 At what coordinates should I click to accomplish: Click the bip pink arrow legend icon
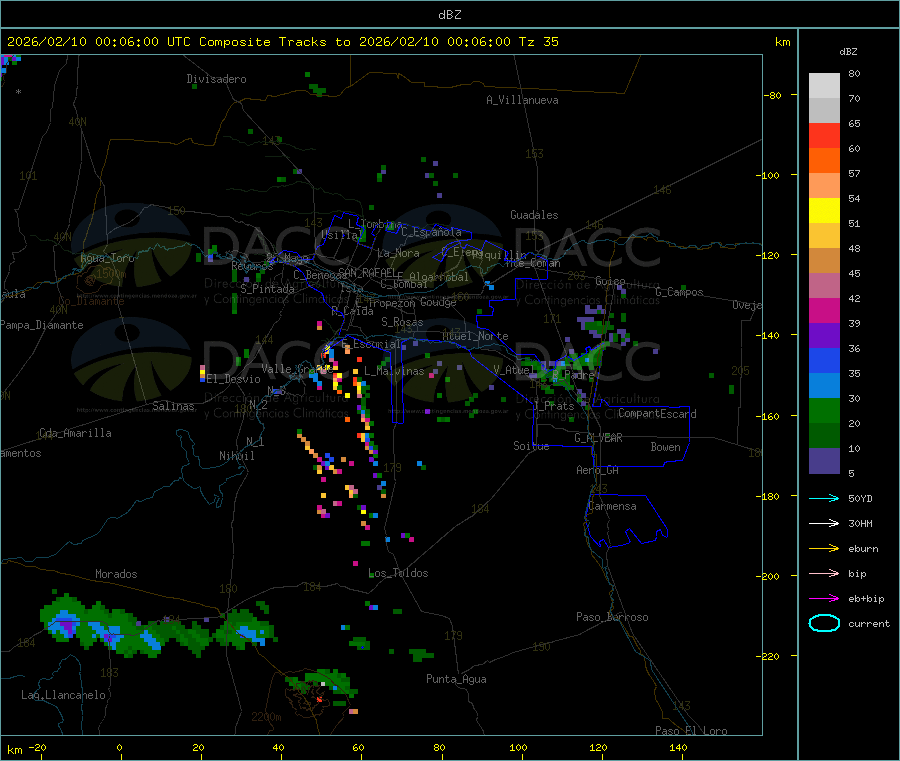[824, 573]
